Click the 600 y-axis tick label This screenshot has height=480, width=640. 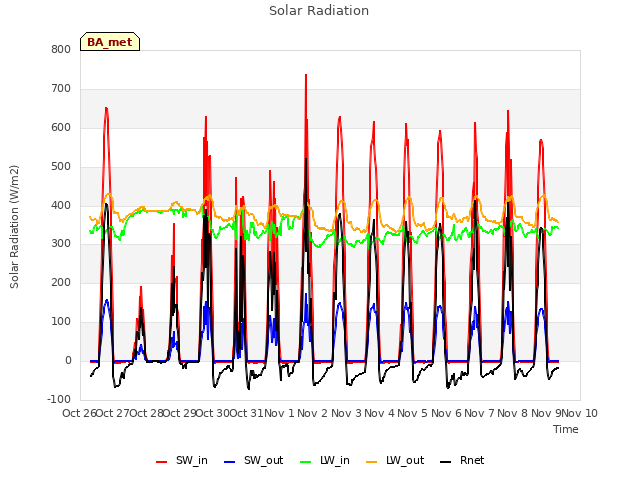tap(61, 127)
